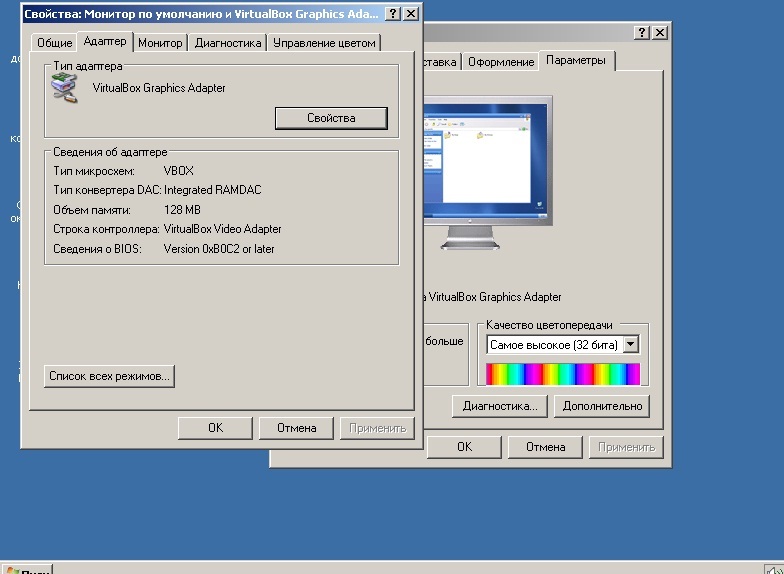Open Диагностика... in display properties window
The height and width of the screenshot is (574, 784).
coord(500,406)
